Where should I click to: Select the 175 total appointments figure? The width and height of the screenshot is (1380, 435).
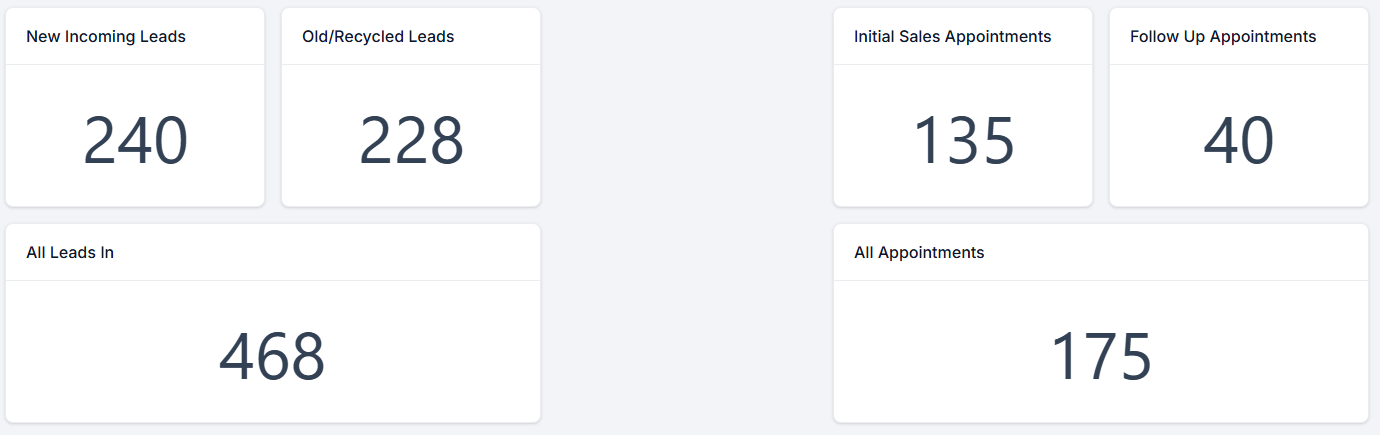[1100, 357]
